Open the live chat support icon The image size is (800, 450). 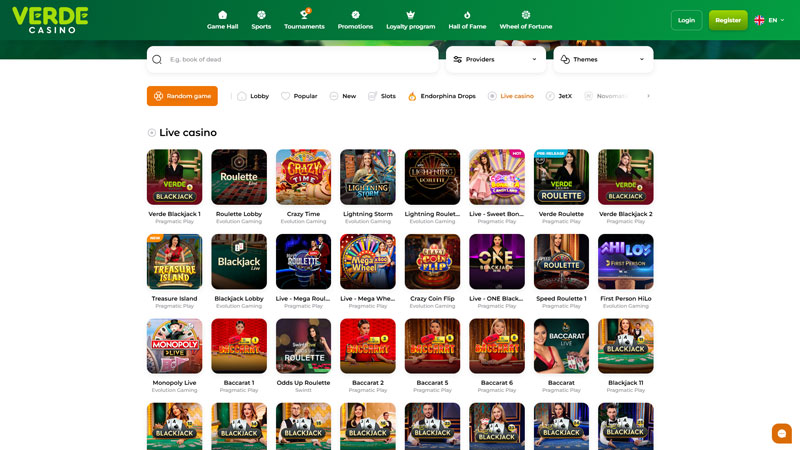pos(782,434)
